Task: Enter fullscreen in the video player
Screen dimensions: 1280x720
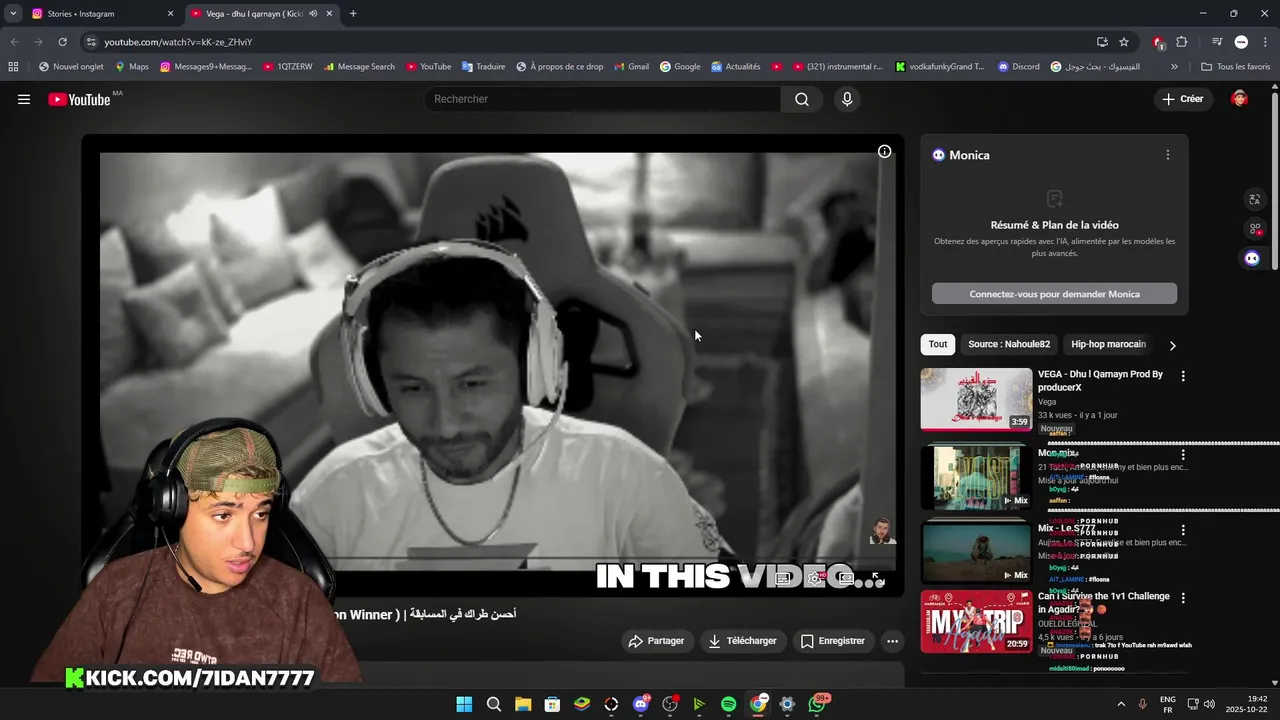Action: click(x=877, y=578)
